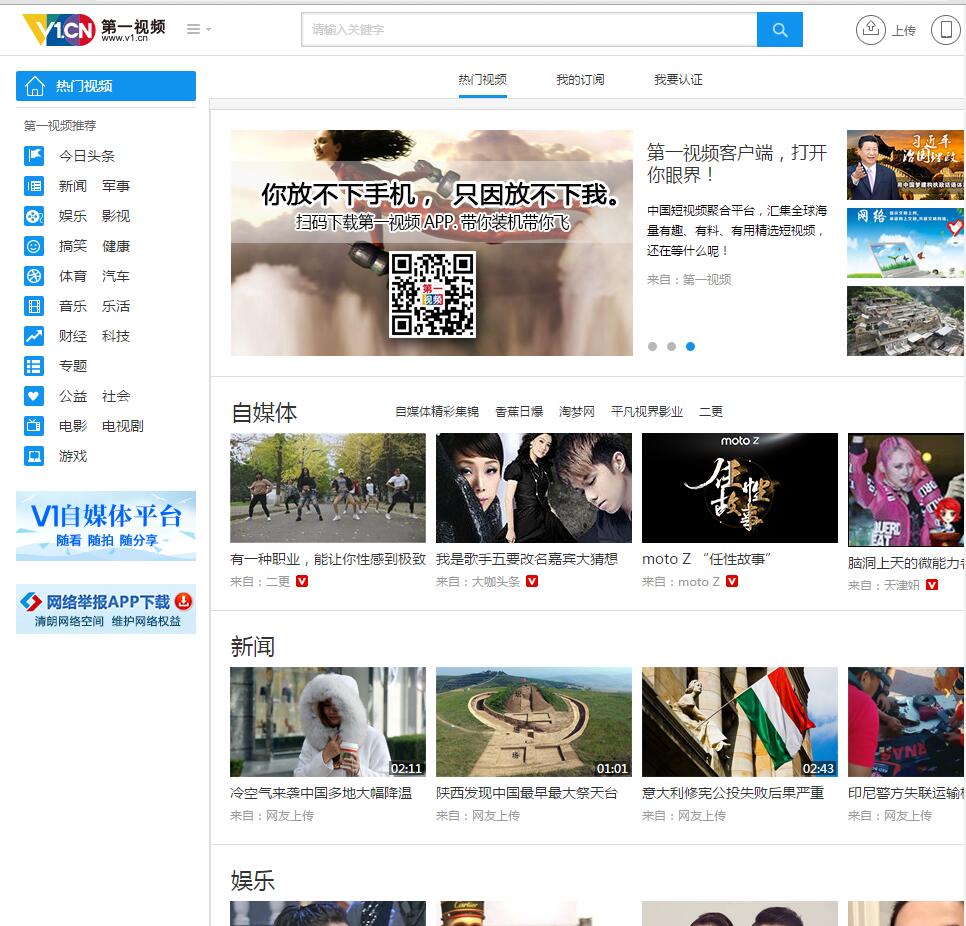Open the 科技 category link

(x=116, y=336)
